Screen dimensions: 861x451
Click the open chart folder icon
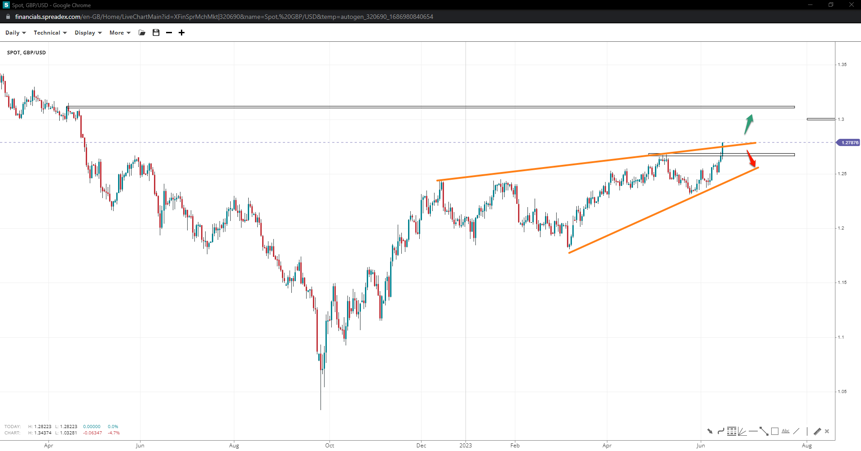(142, 33)
